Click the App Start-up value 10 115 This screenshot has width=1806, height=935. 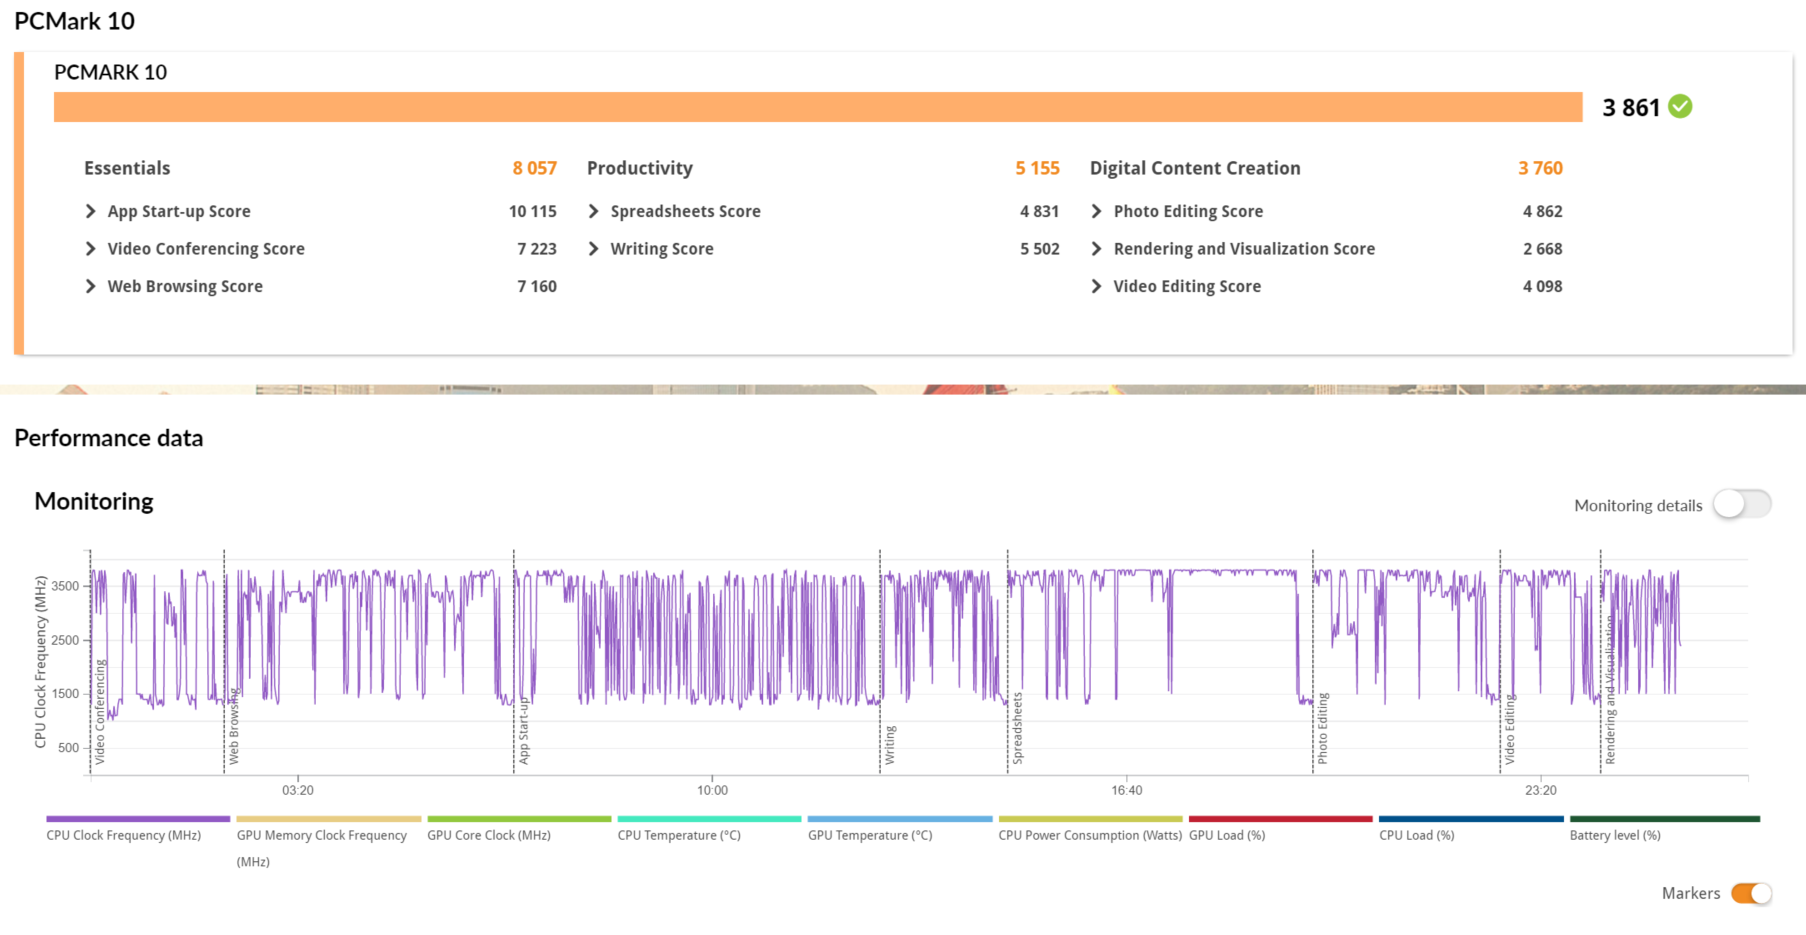coord(533,211)
